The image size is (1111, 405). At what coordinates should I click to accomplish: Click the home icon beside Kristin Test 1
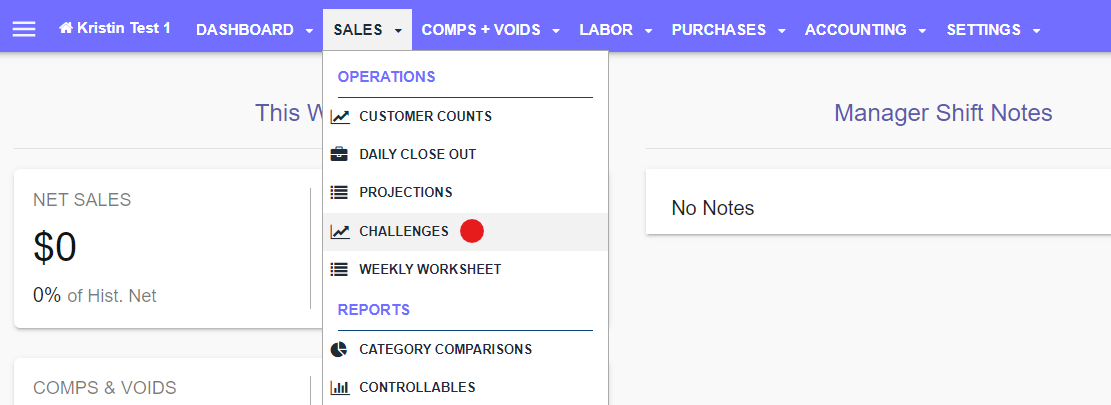pos(66,28)
